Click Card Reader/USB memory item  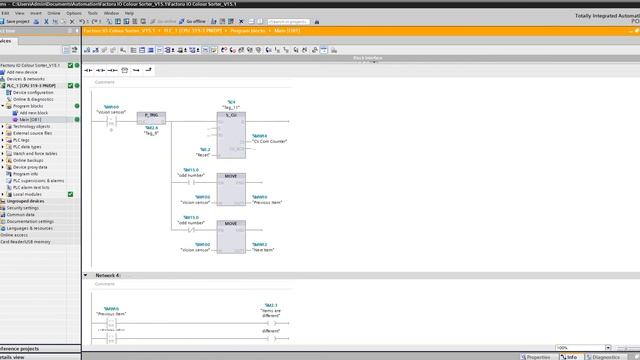pos(25,242)
